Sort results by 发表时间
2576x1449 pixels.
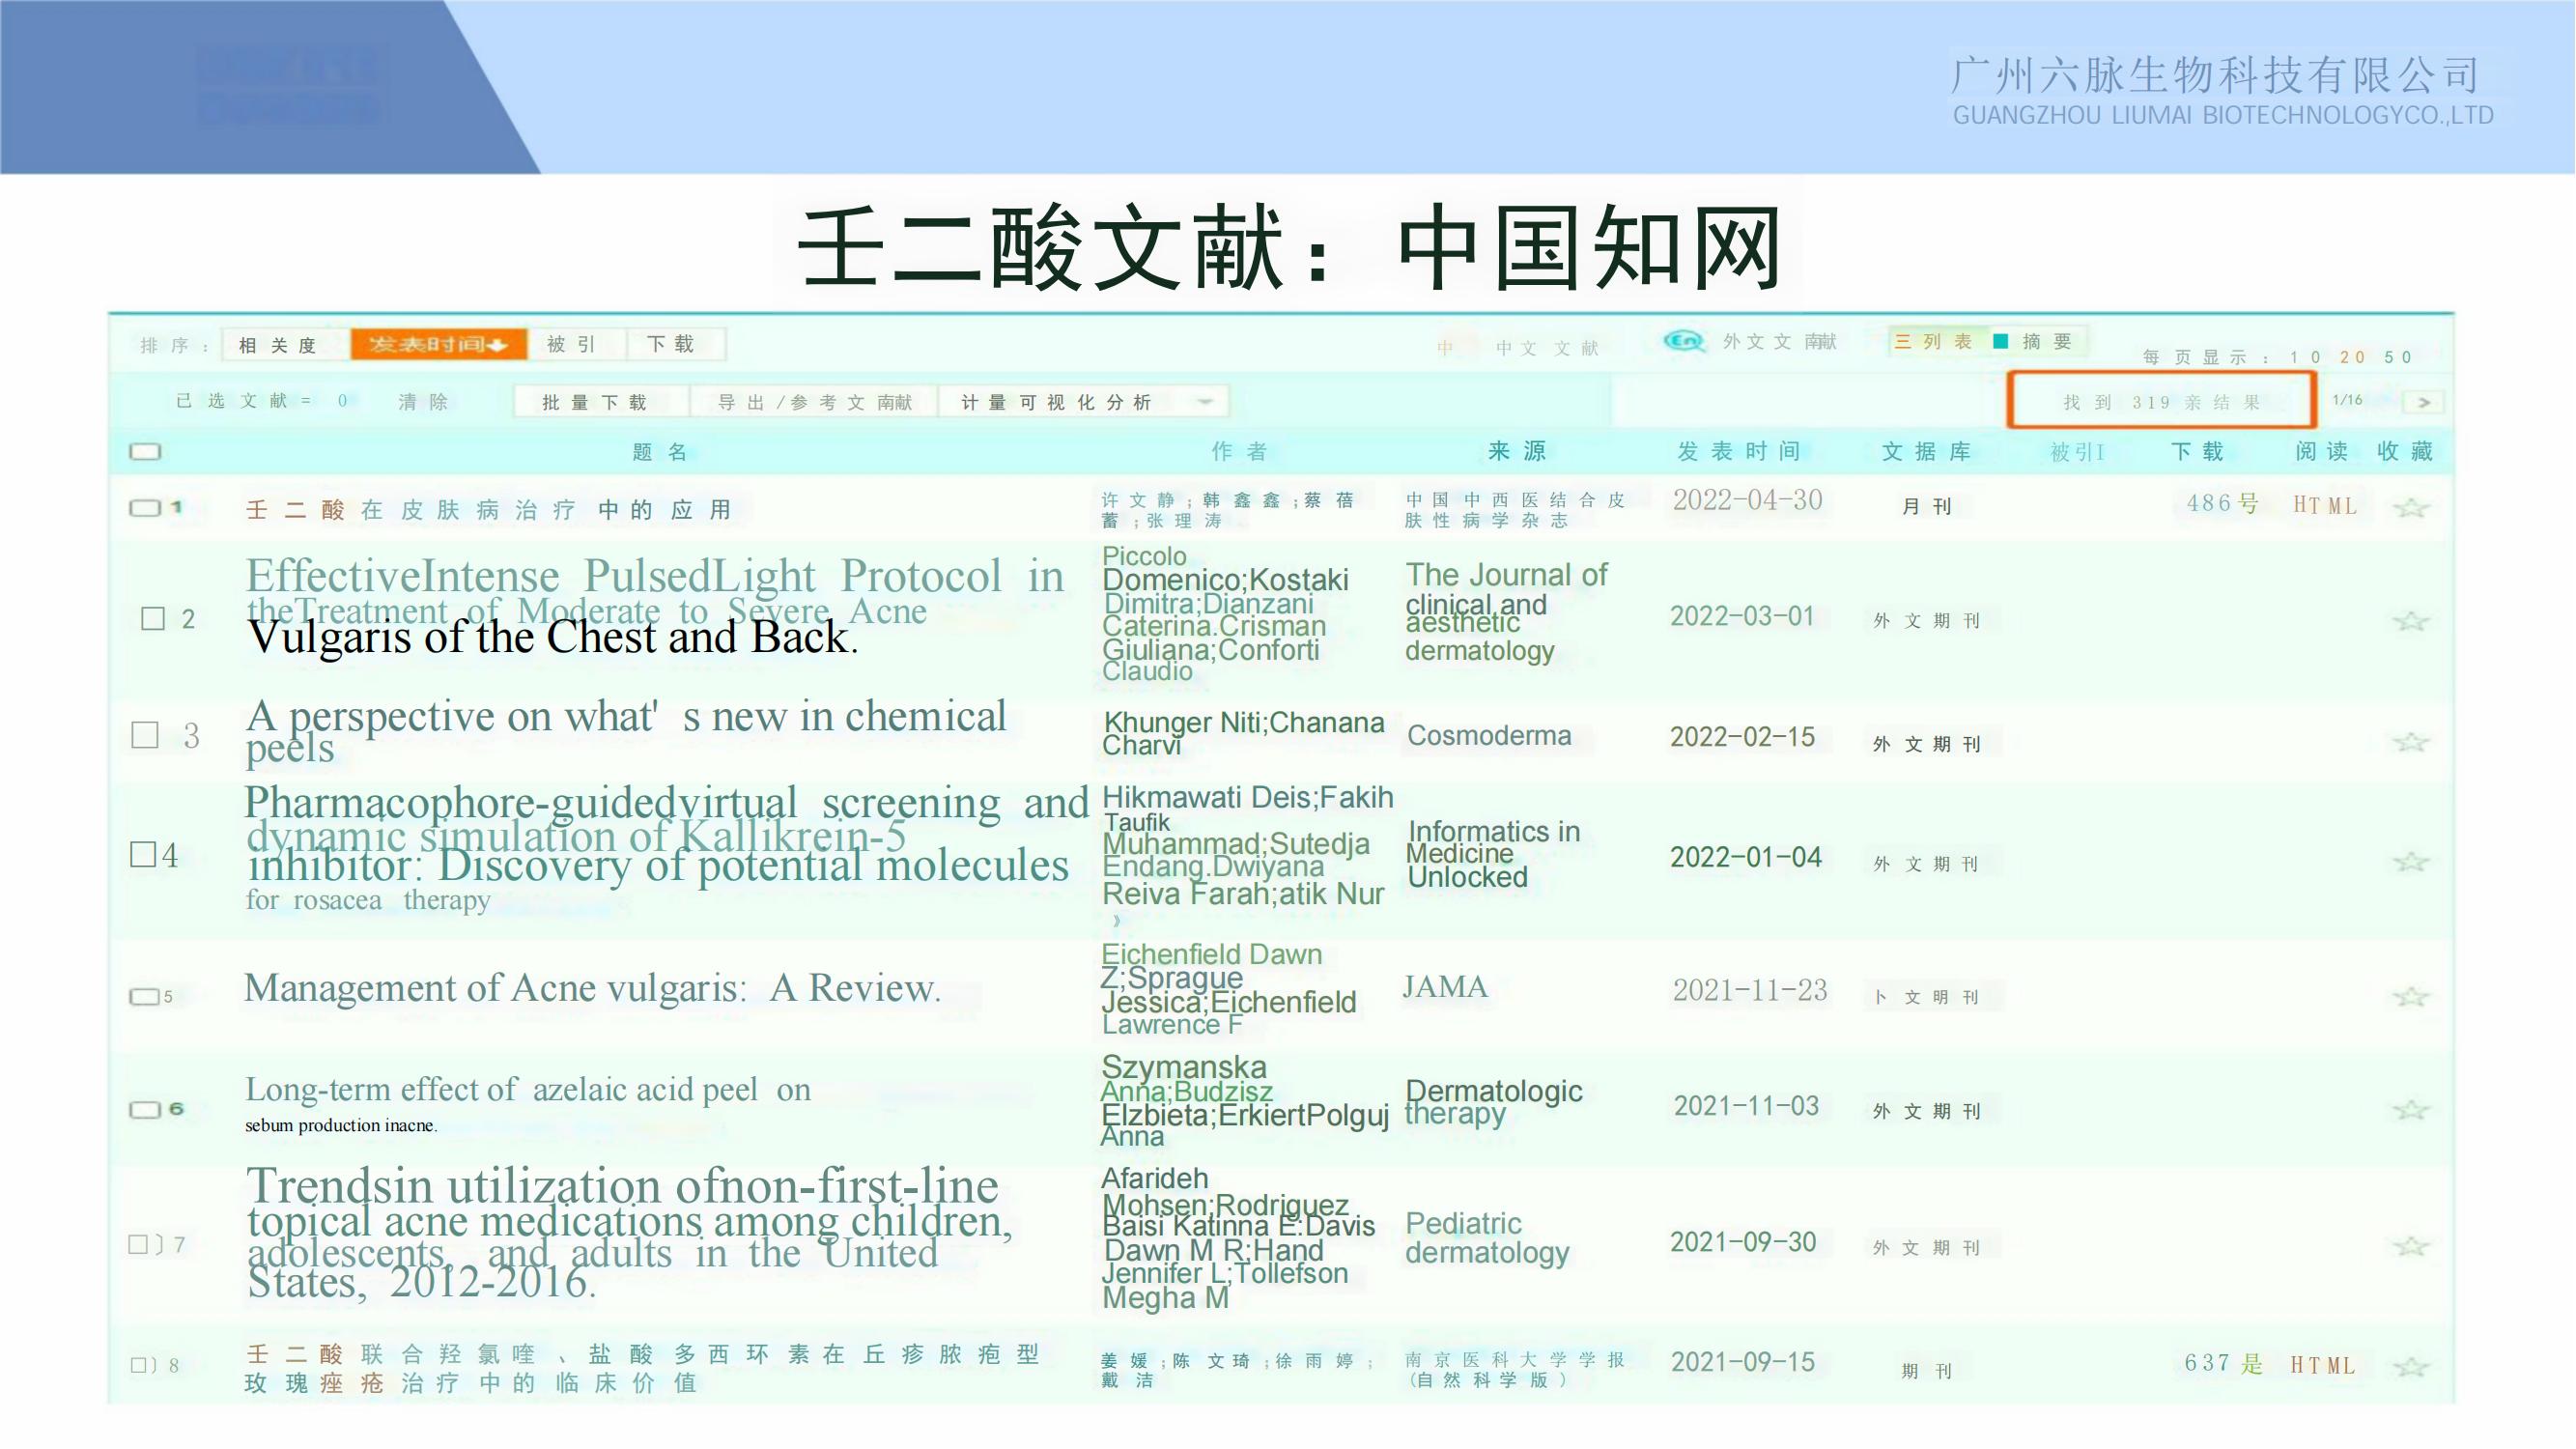(x=438, y=345)
